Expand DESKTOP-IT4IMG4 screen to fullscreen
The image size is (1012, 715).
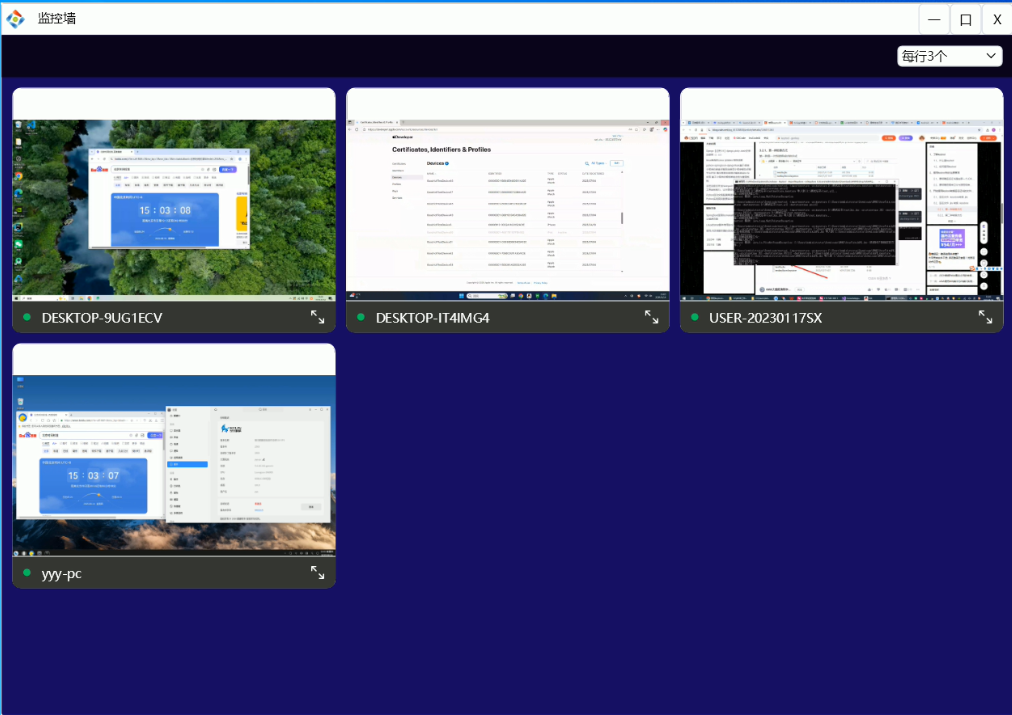click(x=651, y=317)
